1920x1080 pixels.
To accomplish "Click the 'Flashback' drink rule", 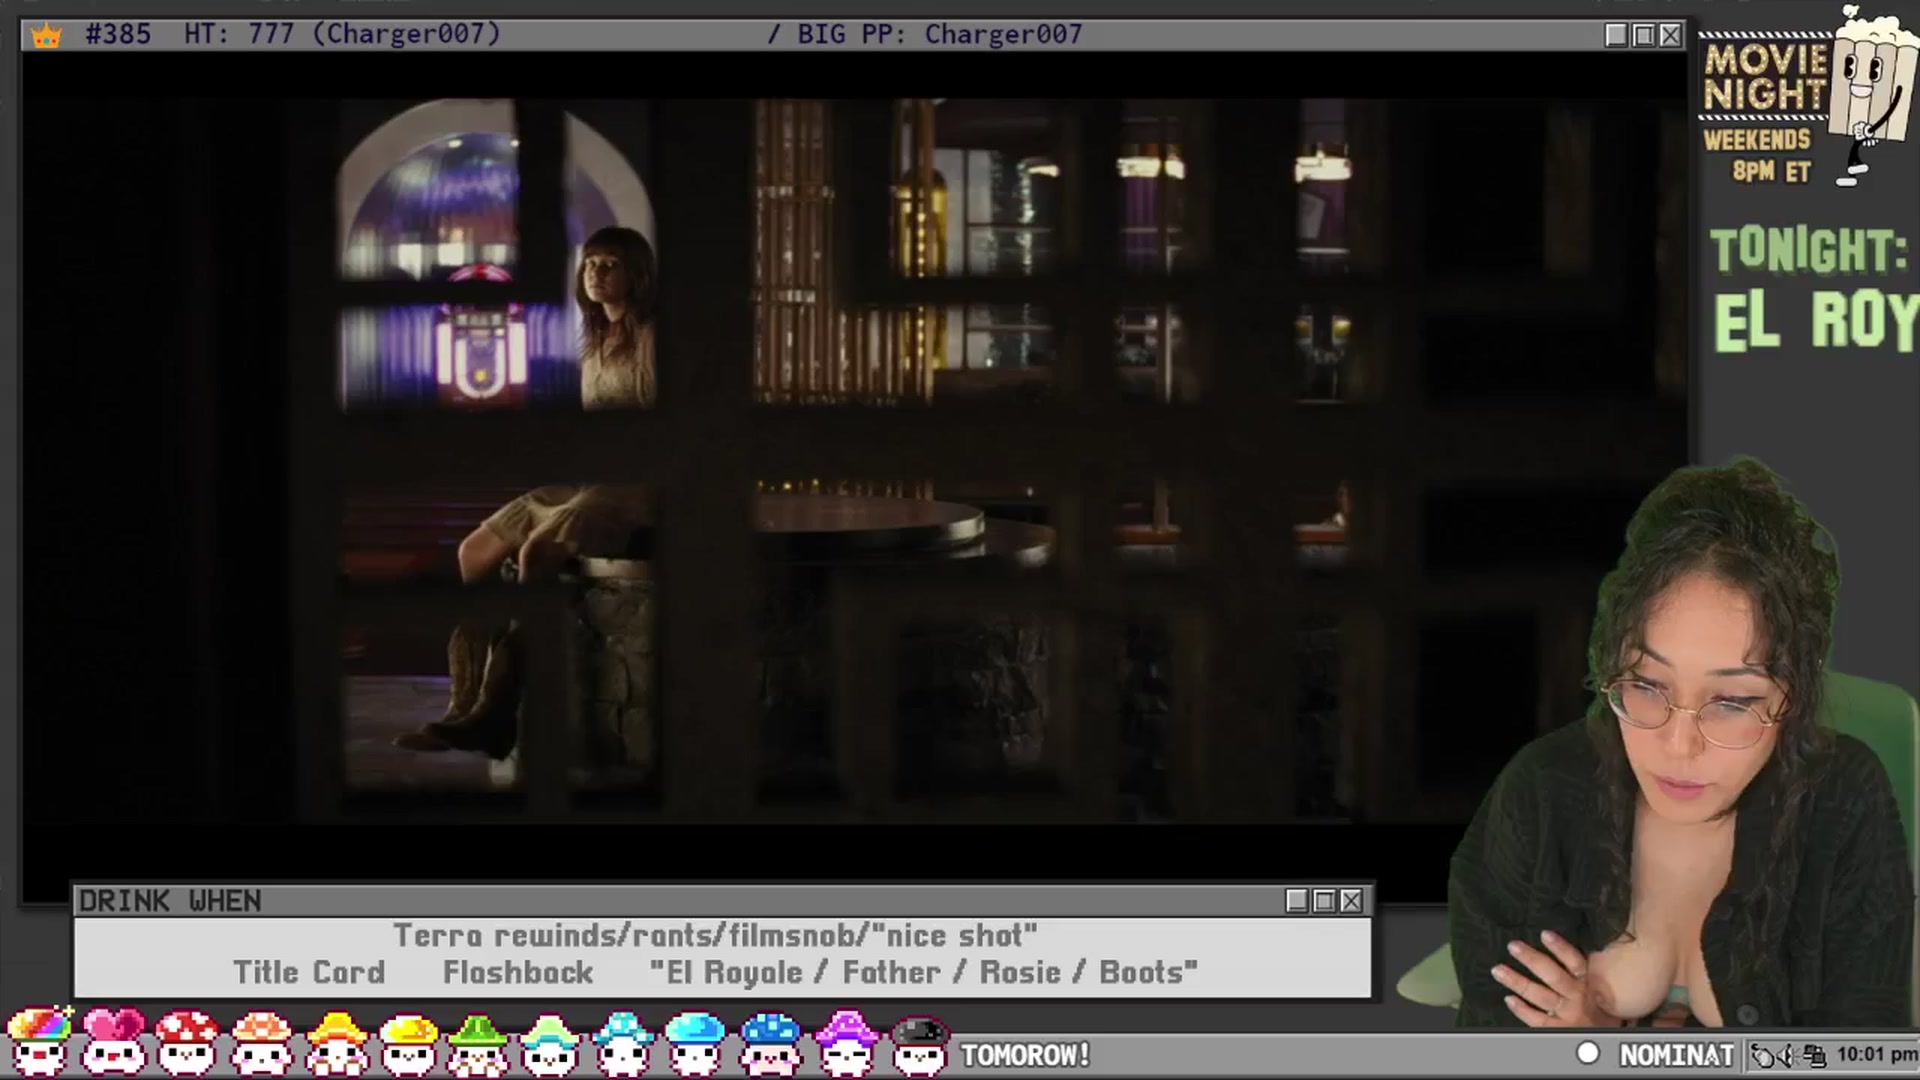I will (x=518, y=973).
